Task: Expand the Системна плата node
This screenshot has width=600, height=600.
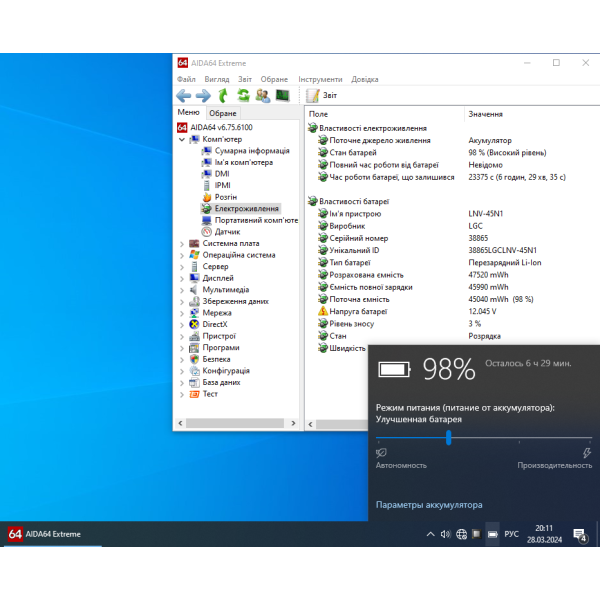Action: (x=182, y=244)
